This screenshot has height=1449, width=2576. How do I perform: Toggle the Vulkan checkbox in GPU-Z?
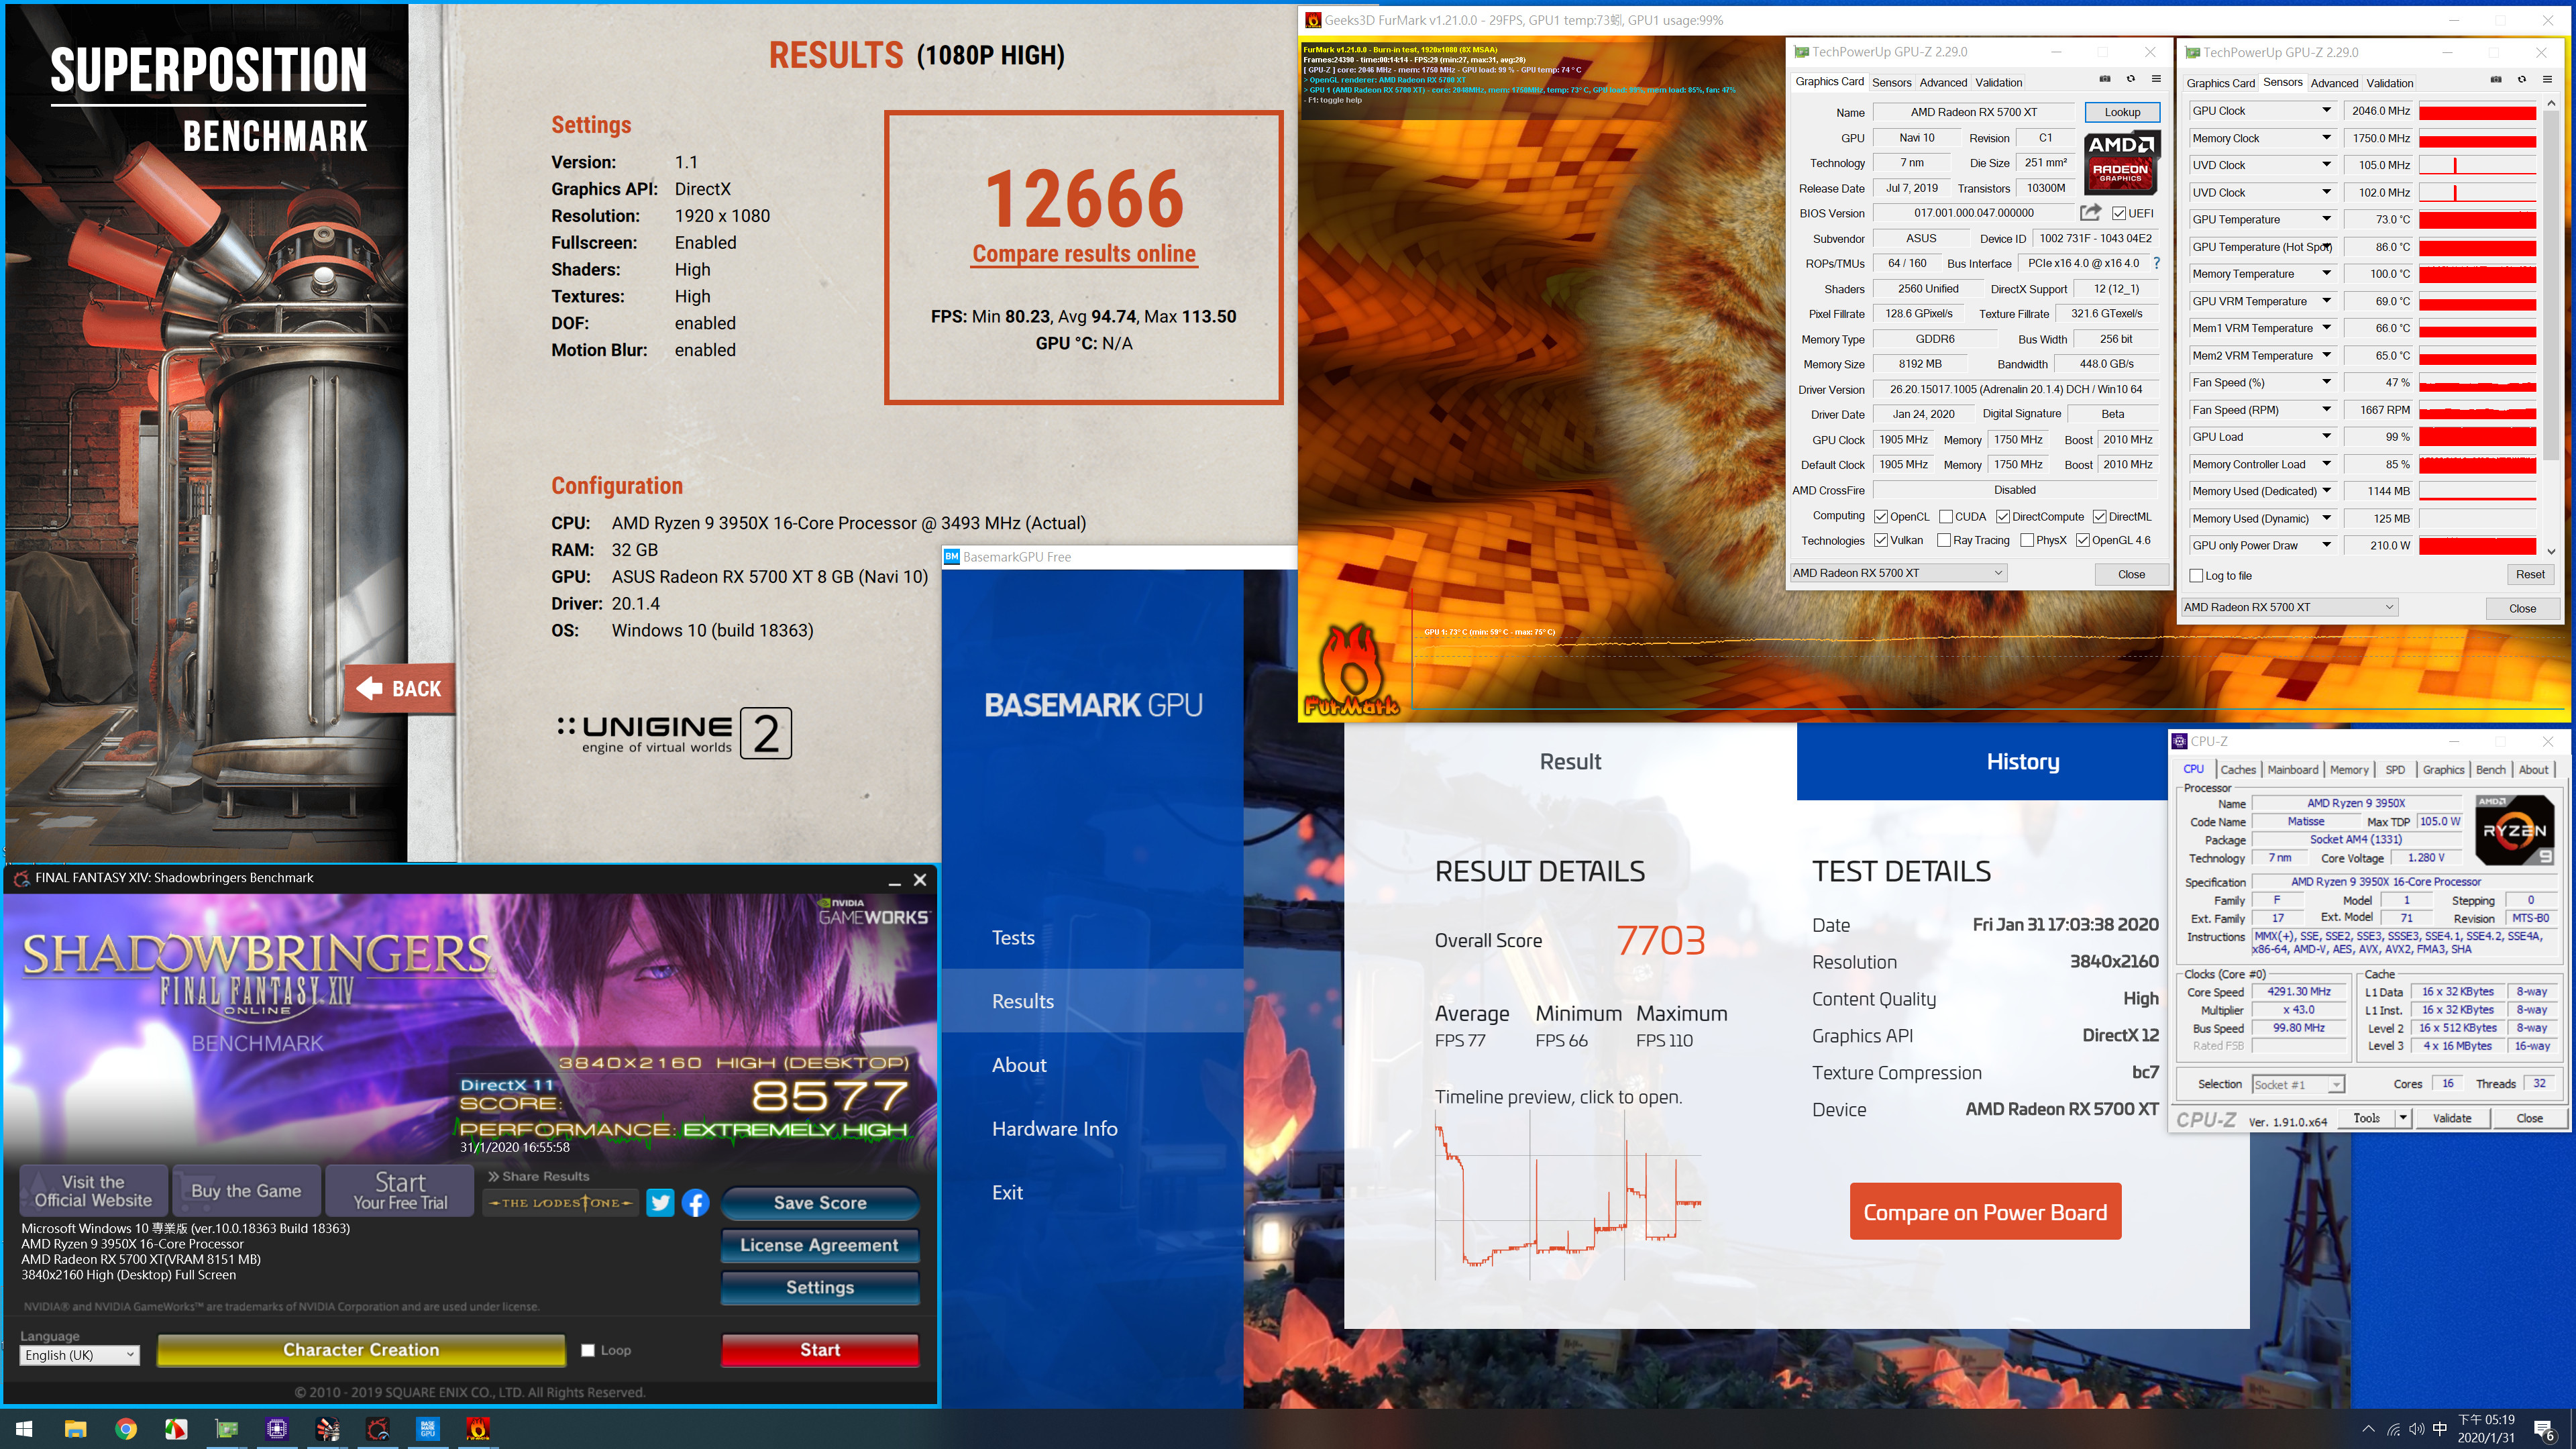1881,540
